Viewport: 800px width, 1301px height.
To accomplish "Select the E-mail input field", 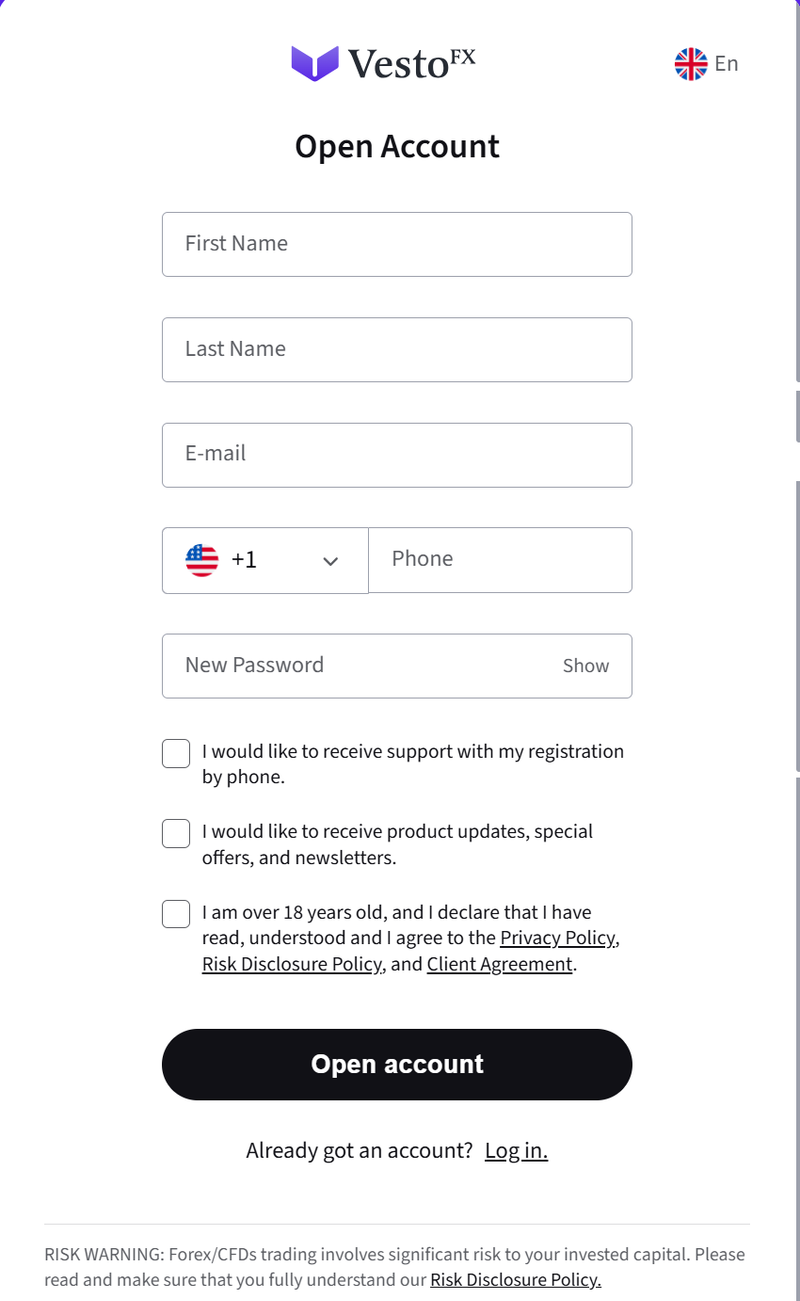I will coord(397,455).
